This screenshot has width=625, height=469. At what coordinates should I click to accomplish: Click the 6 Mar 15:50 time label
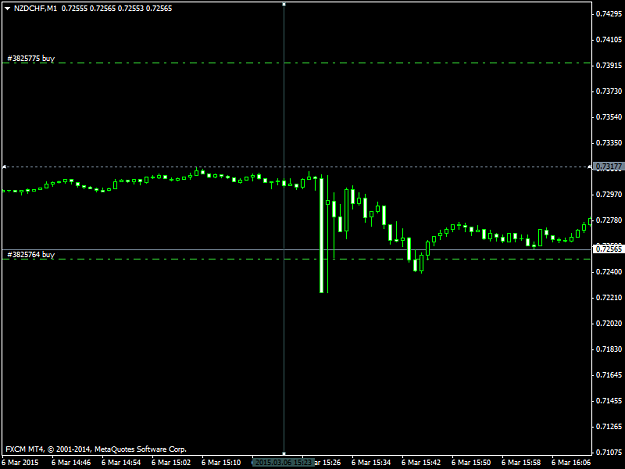pyautogui.click(x=471, y=463)
